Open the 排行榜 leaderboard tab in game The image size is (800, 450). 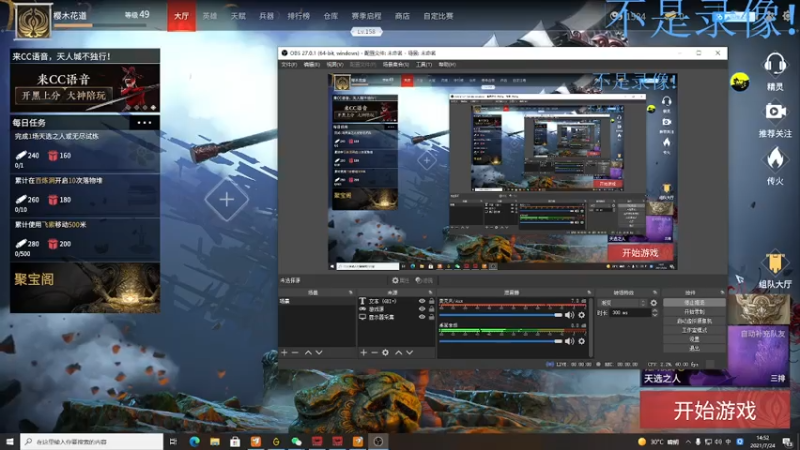pyautogui.click(x=298, y=16)
